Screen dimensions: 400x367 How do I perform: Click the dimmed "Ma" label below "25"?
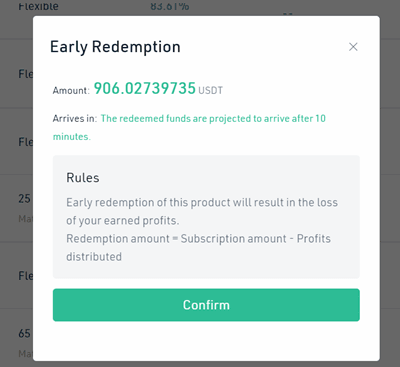25,219
